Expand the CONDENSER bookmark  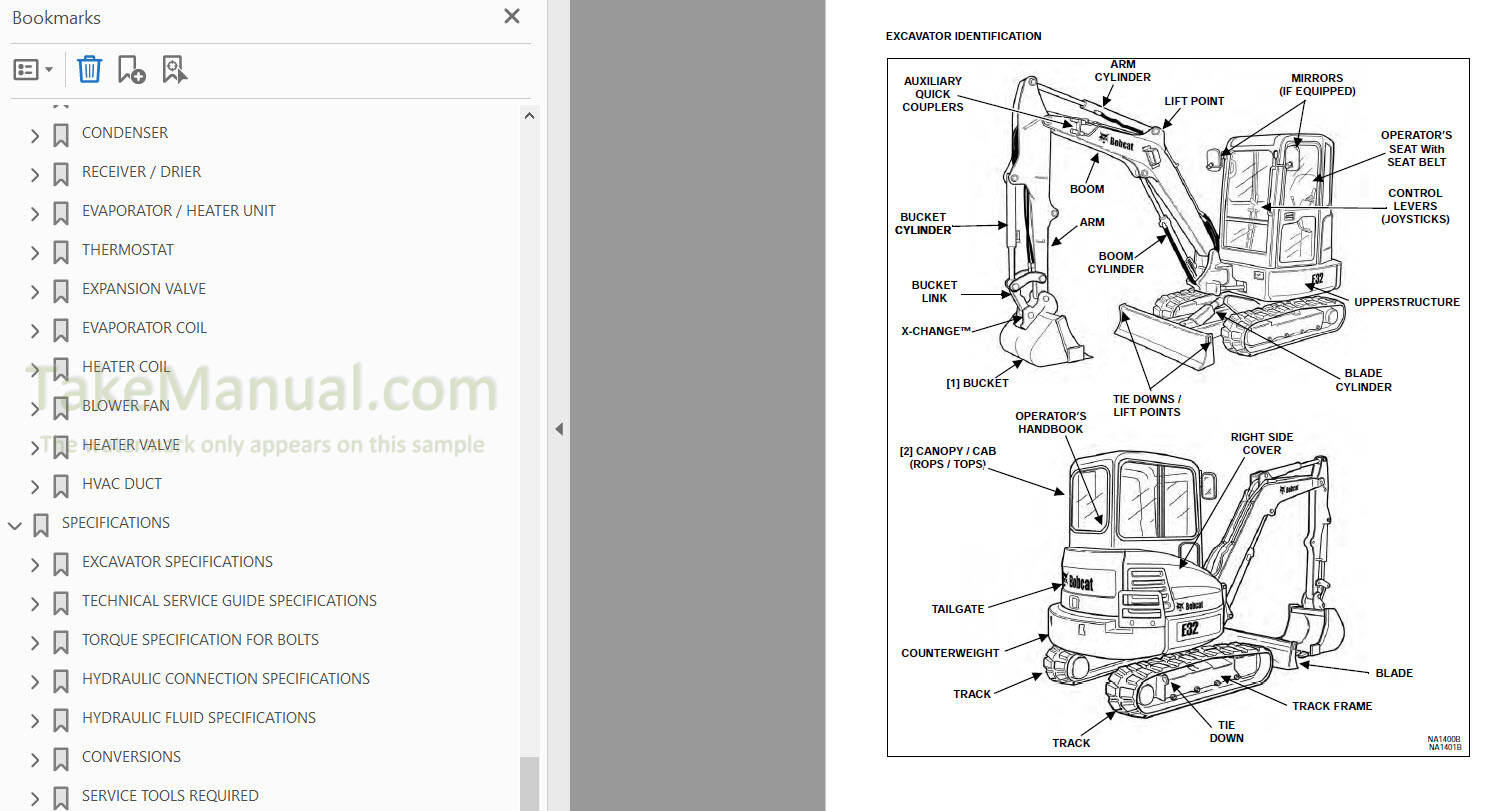tap(35, 135)
